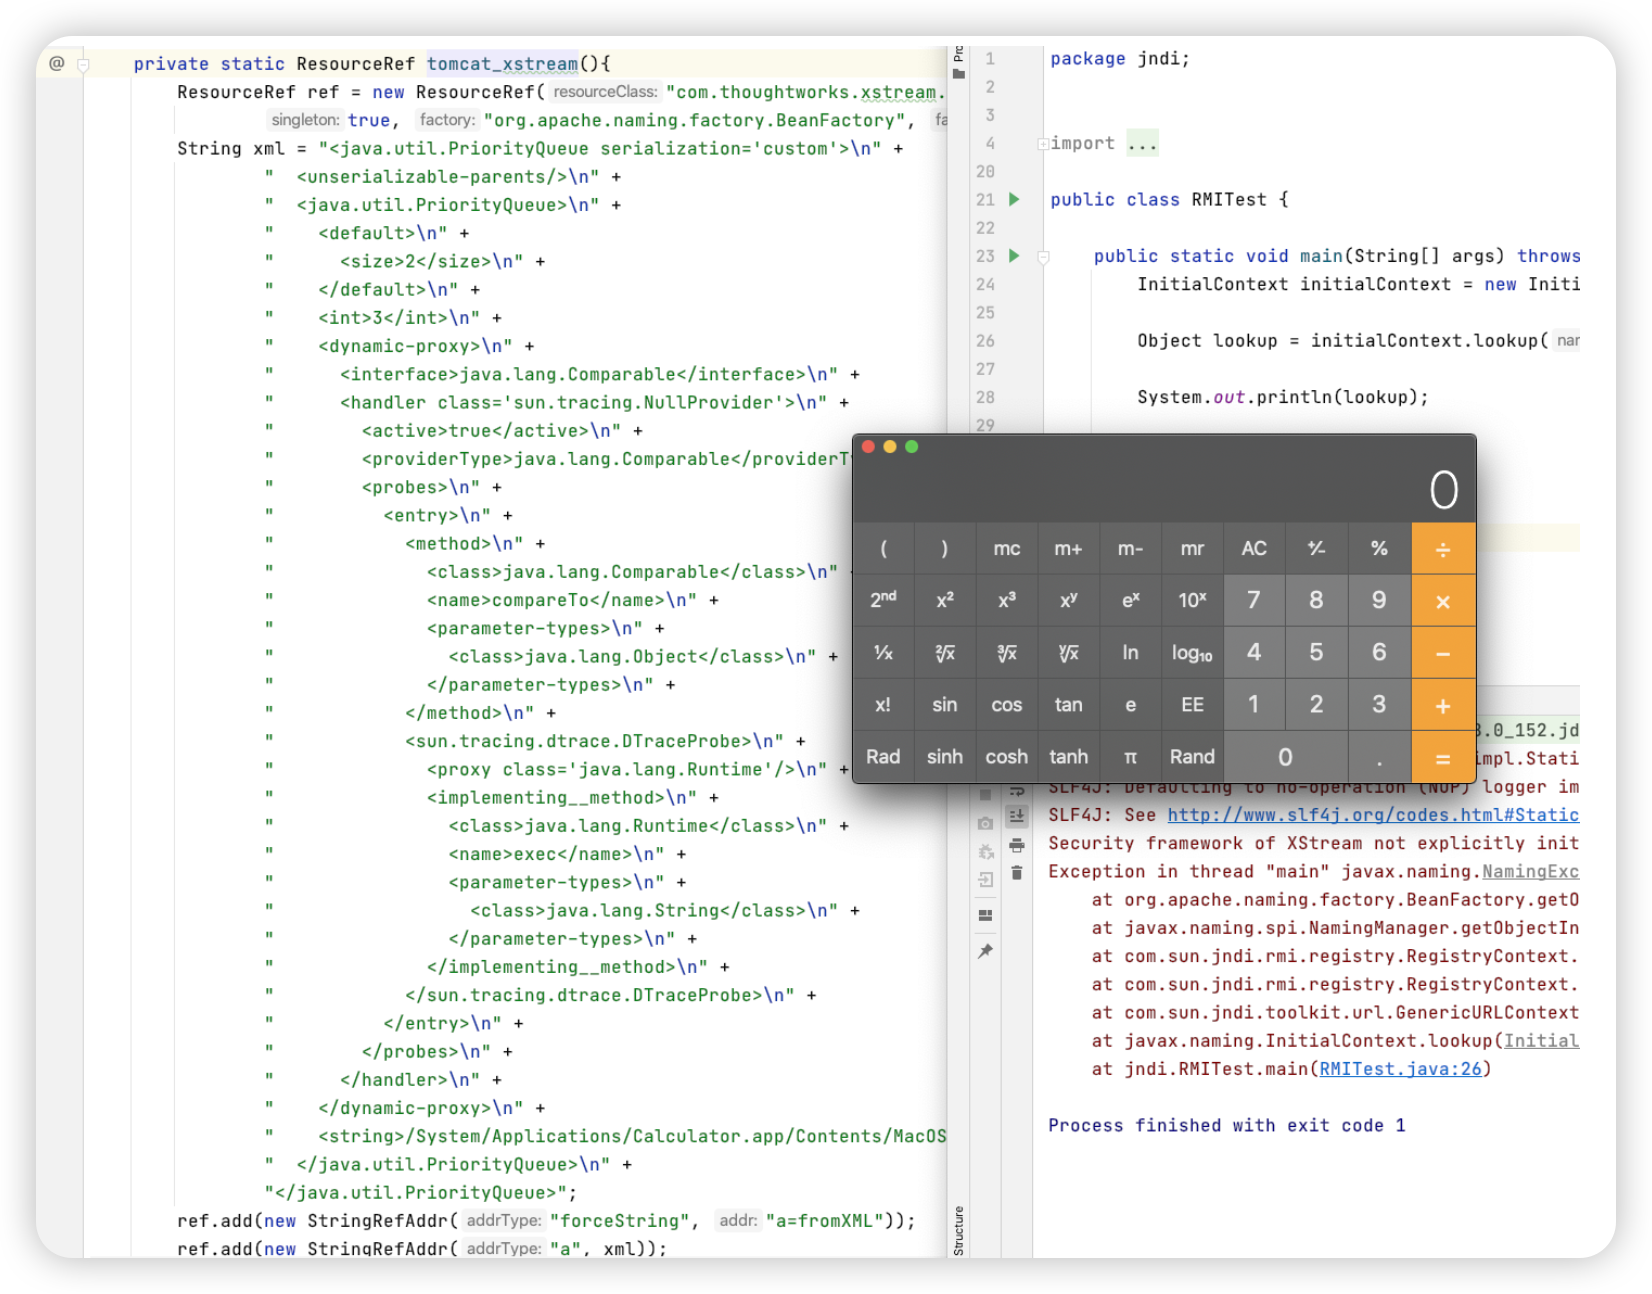Click the pi constant button in Calculator
Screen dimensions: 1652x1294
tap(1130, 757)
